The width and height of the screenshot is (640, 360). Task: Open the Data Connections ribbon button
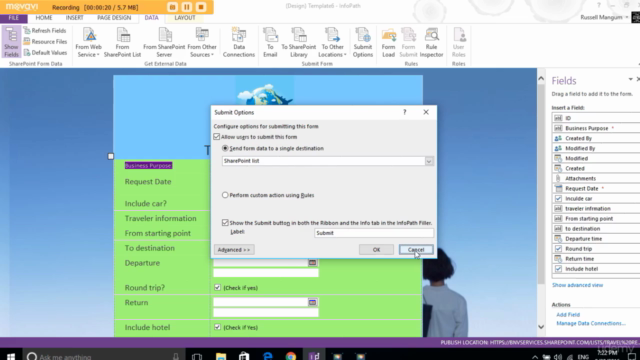pos(239,42)
